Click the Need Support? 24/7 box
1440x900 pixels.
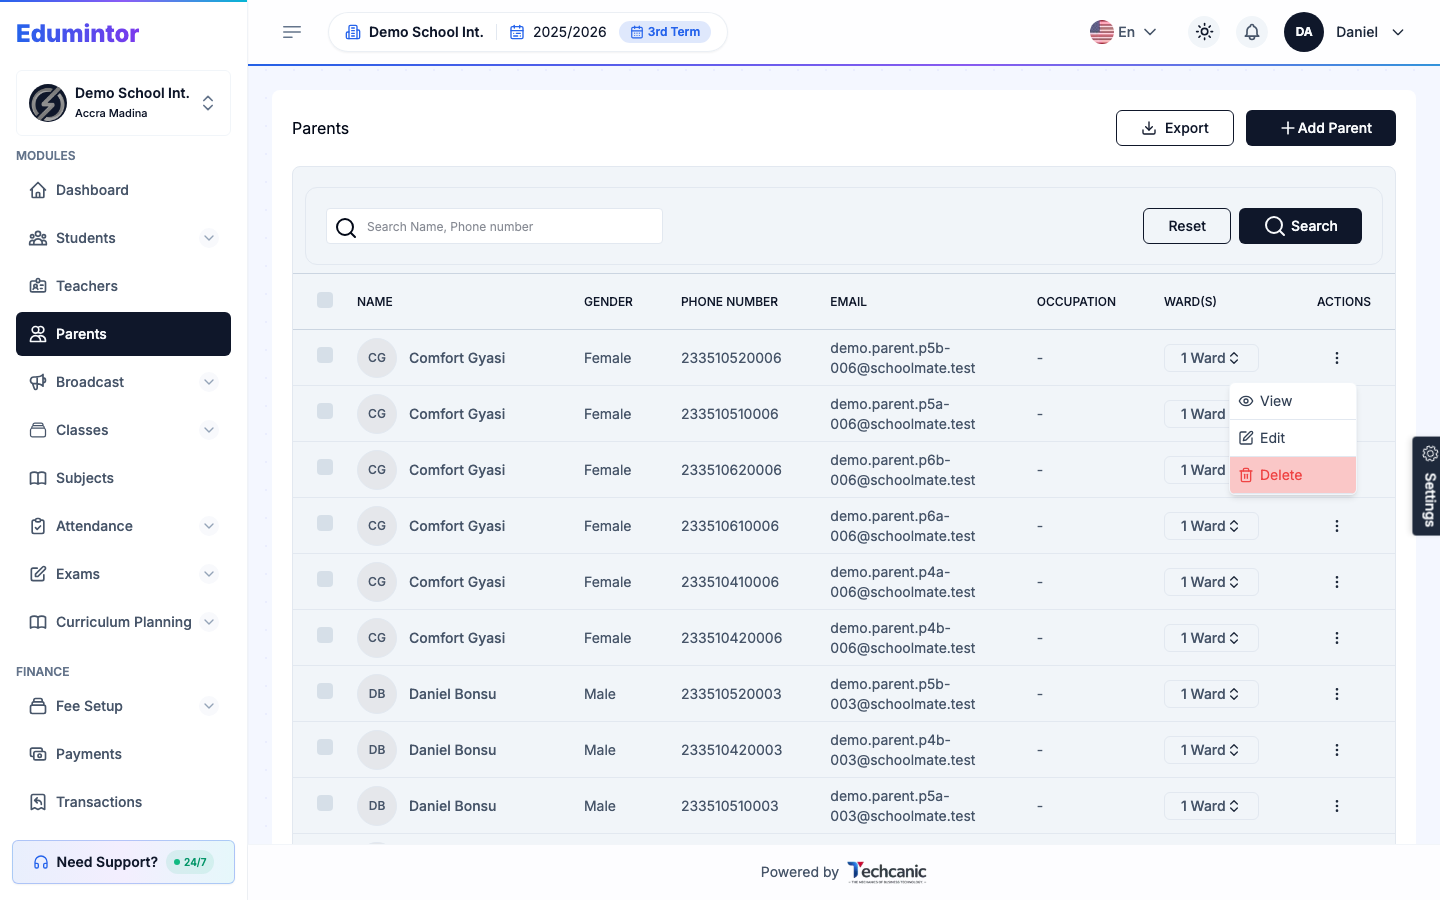point(123,862)
